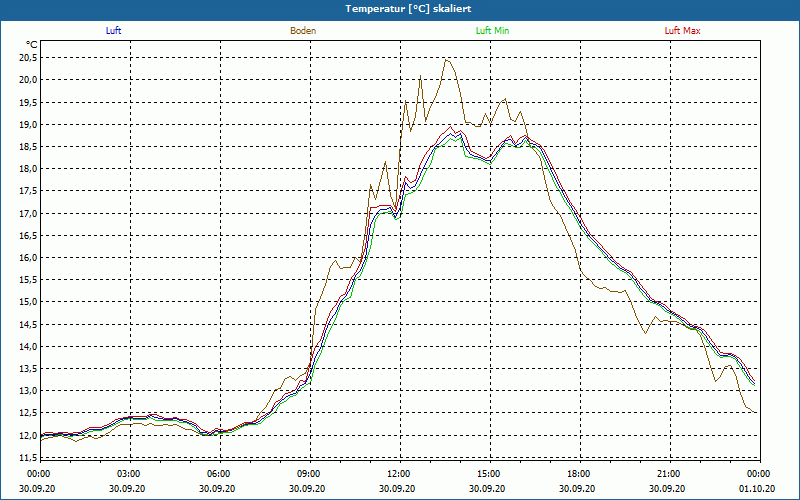Click the 13,0 y-axis value
The width and height of the screenshot is (800, 500).
click(x=28, y=391)
